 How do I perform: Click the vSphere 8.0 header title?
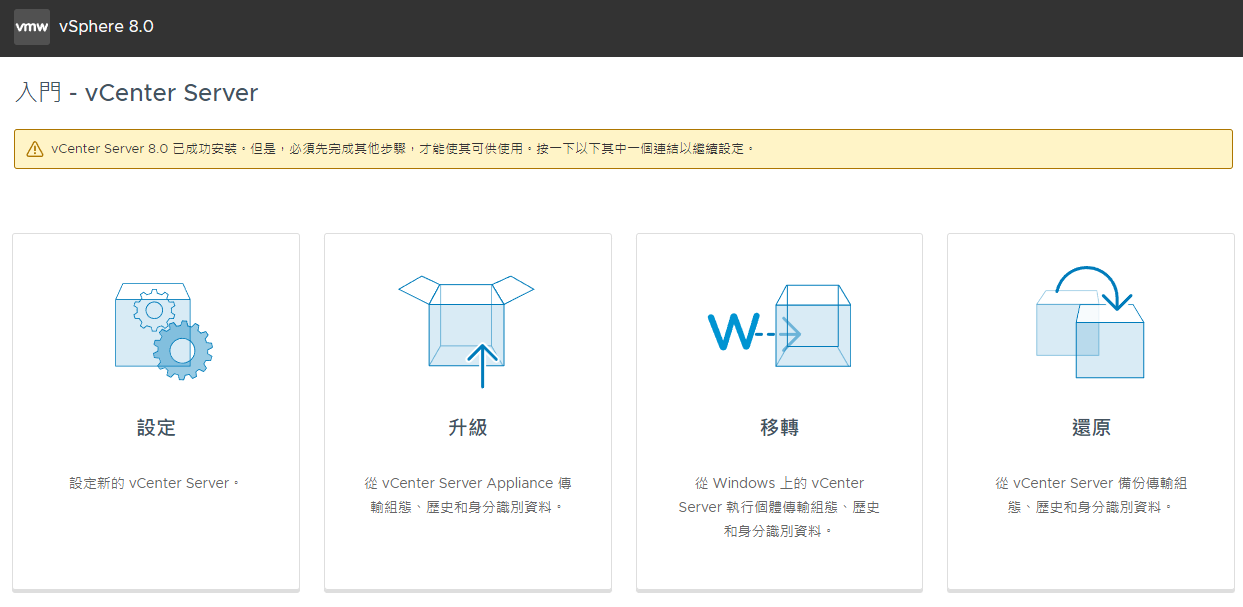click(107, 27)
